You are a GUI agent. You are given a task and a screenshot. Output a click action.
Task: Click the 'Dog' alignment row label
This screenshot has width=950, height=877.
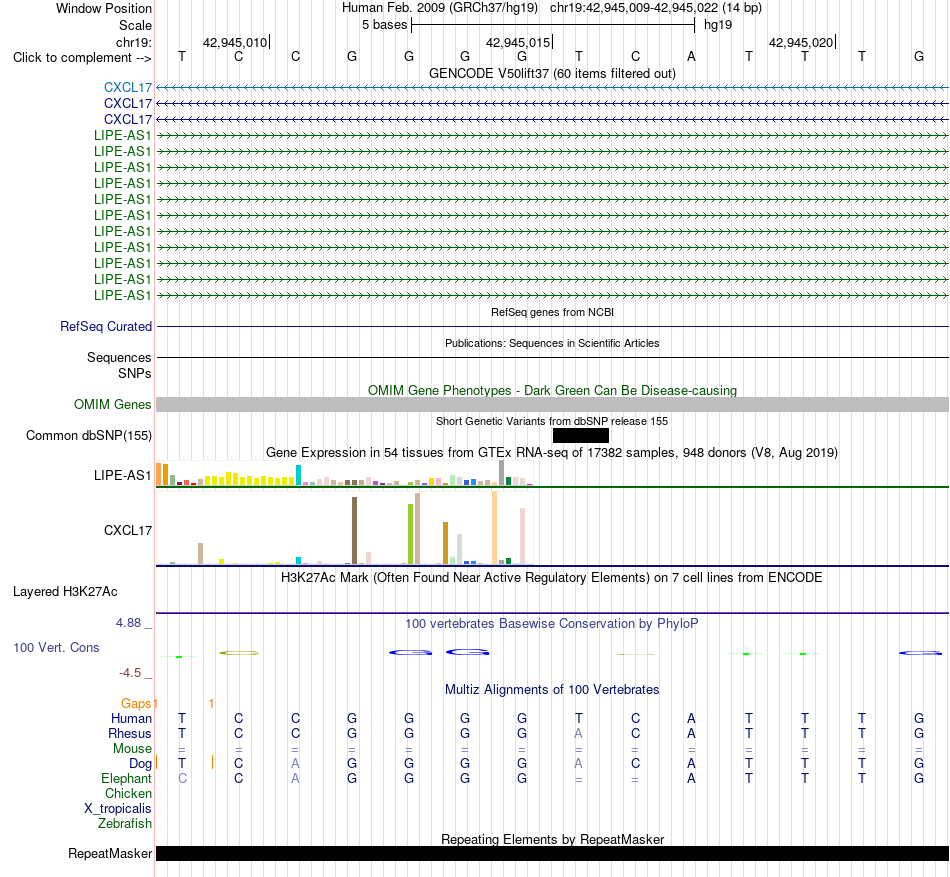(140, 764)
